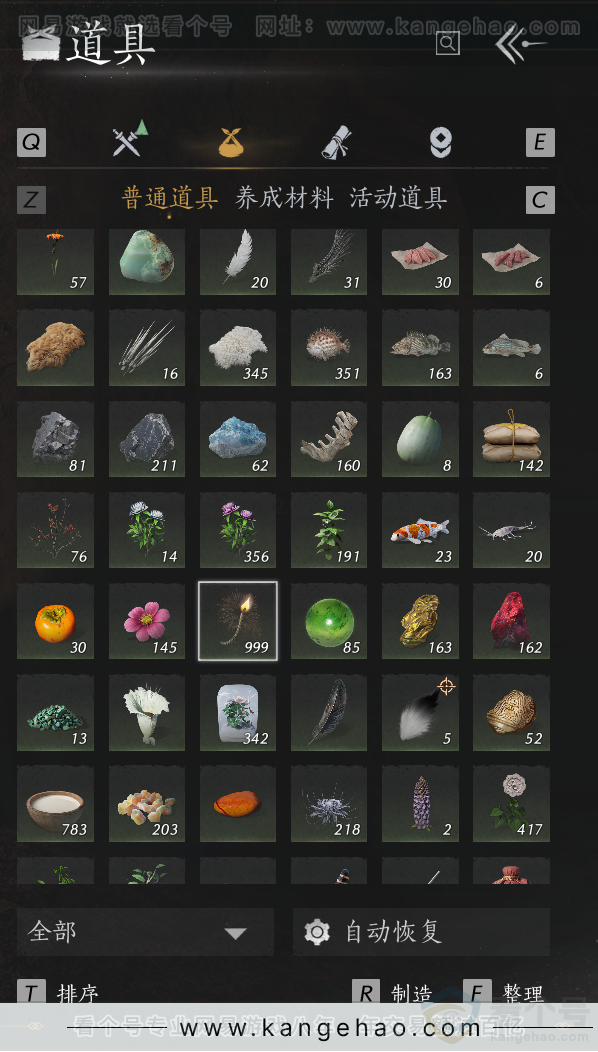Select the orange persimmon item with 30
This screenshot has width=598, height=1052.
pyautogui.click(x=55, y=621)
